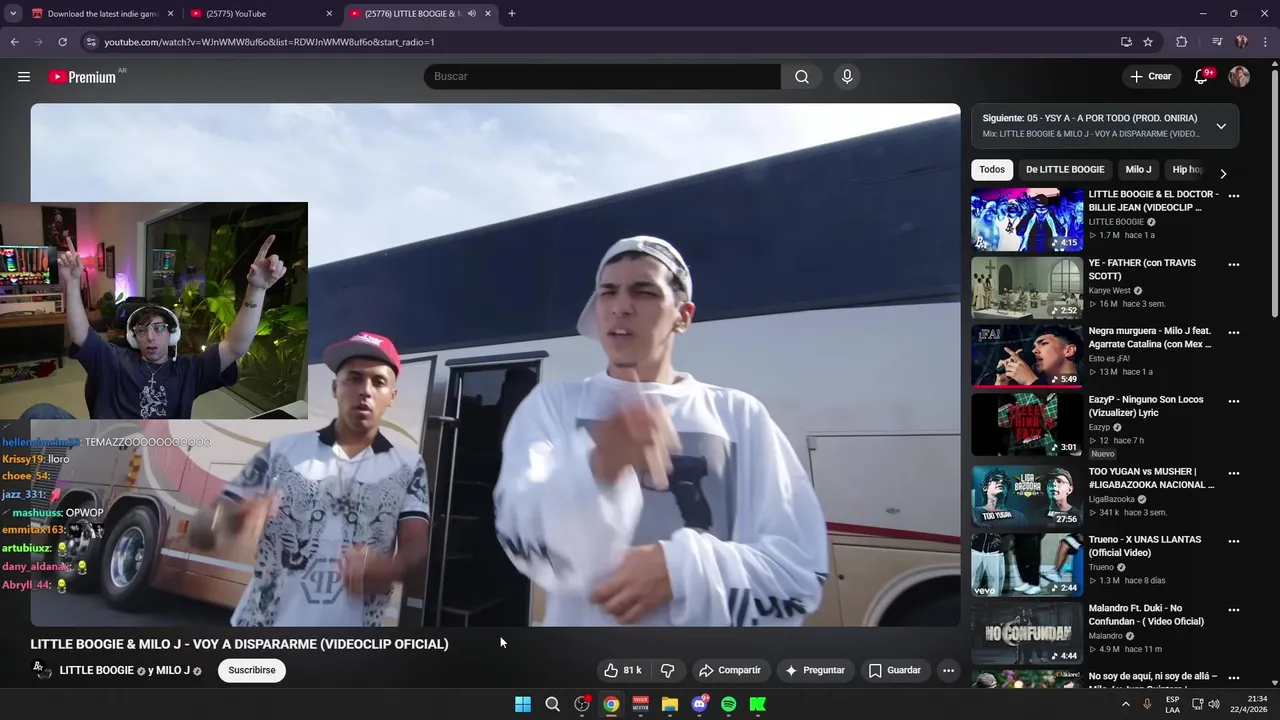
Task: Click the Buscar search field
Action: pos(602,77)
